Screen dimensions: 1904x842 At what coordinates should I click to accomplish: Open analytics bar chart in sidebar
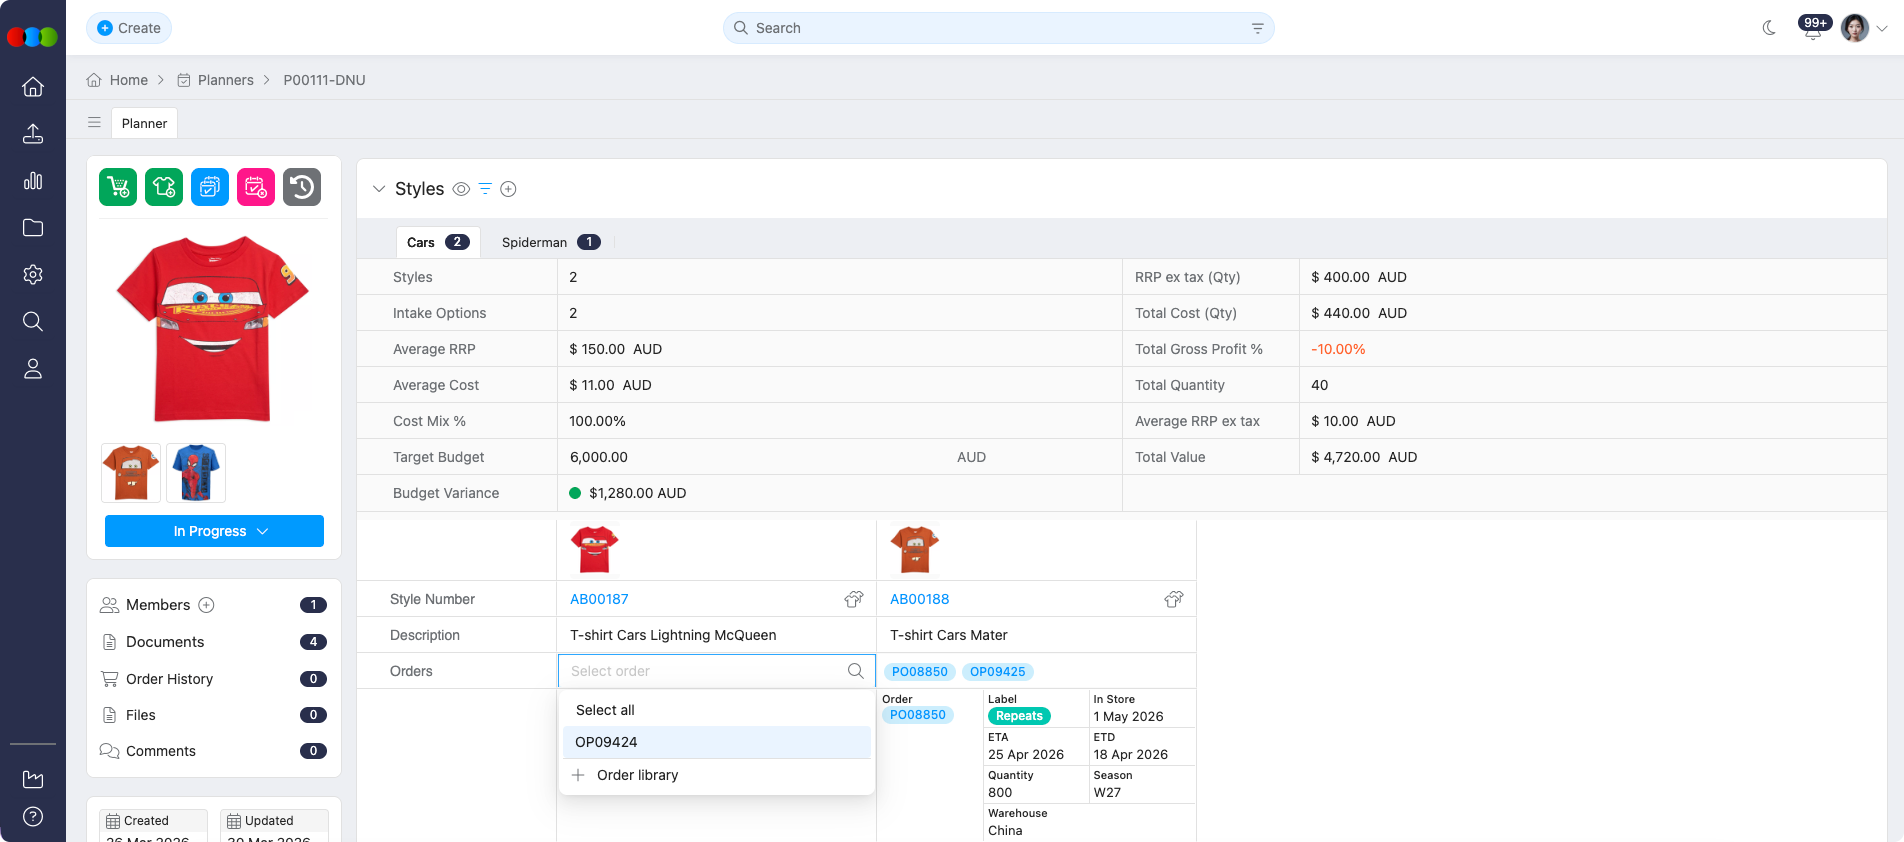[33, 181]
